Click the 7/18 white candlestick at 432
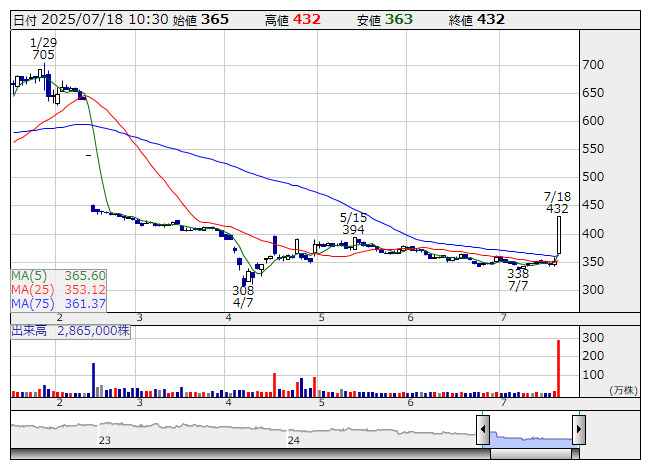Viewport: 653px width, 470px height. pyautogui.click(x=559, y=235)
